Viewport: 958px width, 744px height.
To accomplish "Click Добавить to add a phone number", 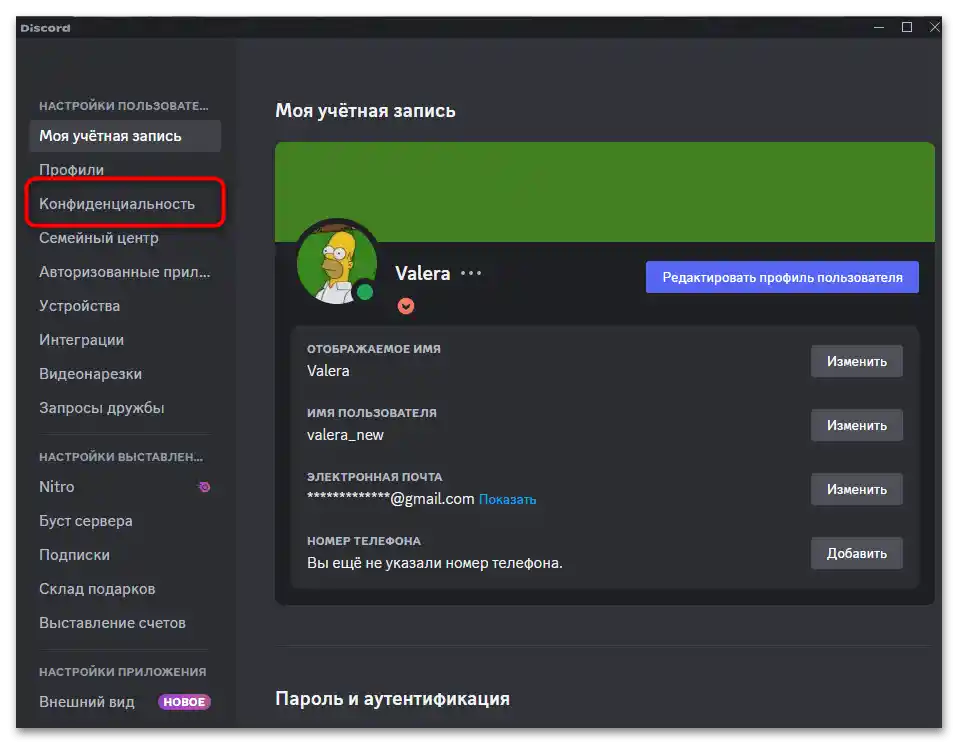I will click(x=856, y=553).
